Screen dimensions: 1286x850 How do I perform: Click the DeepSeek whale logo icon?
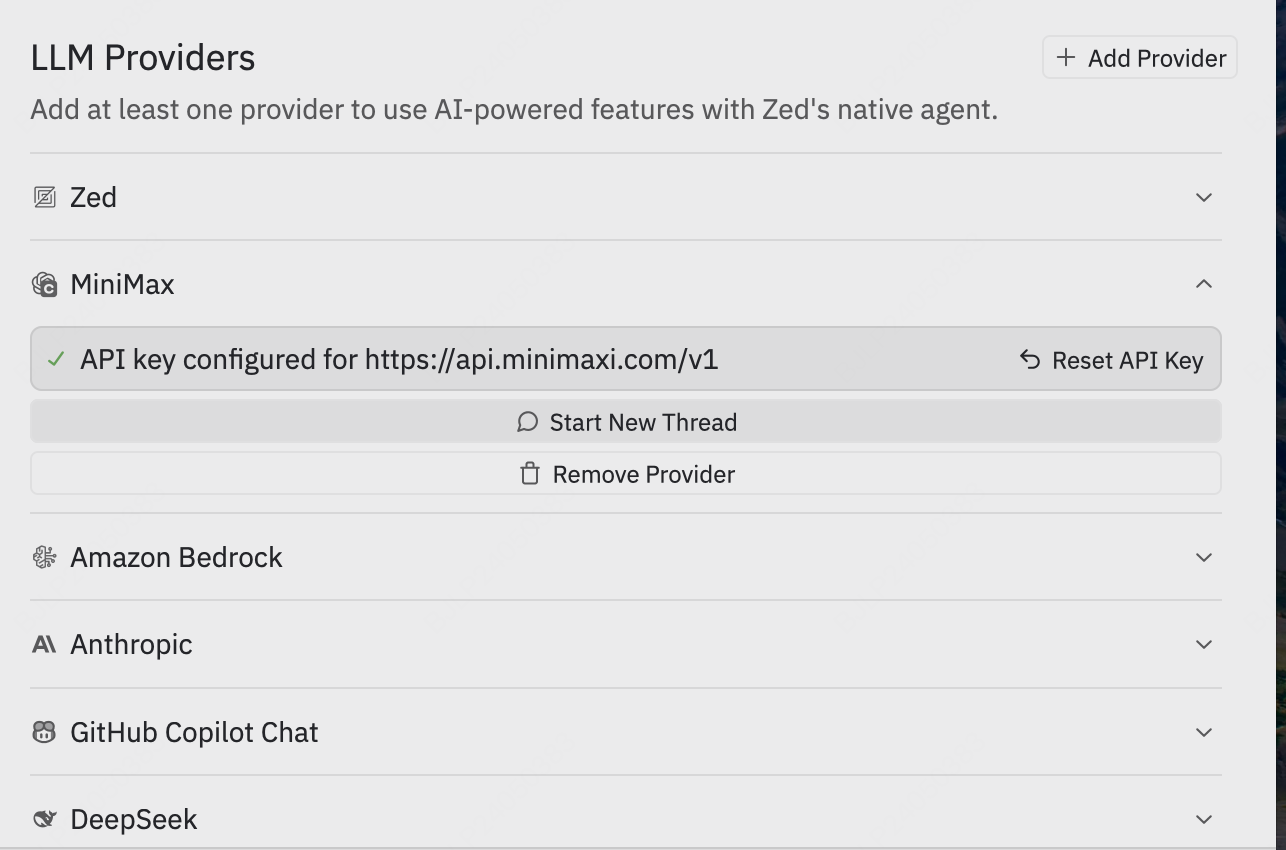(x=44, y=820)
